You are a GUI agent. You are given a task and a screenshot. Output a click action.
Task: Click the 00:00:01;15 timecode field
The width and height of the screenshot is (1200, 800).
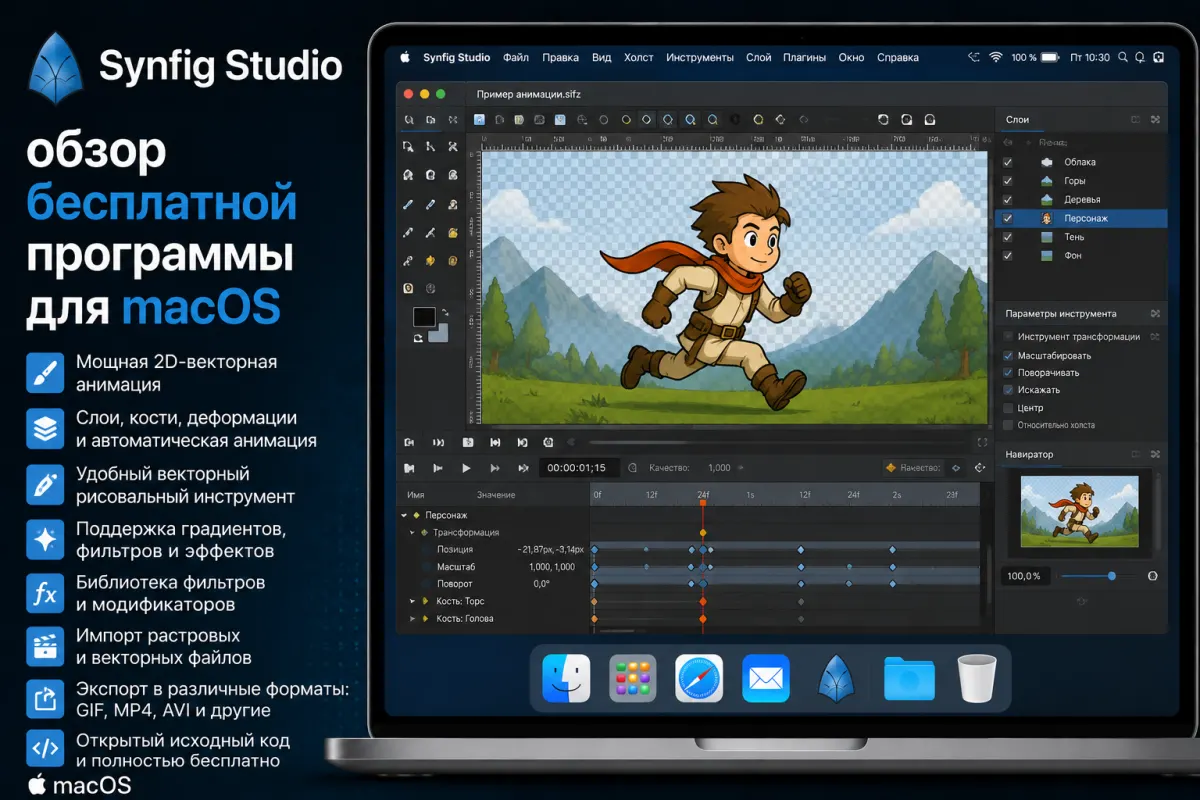tap(579, 467)
